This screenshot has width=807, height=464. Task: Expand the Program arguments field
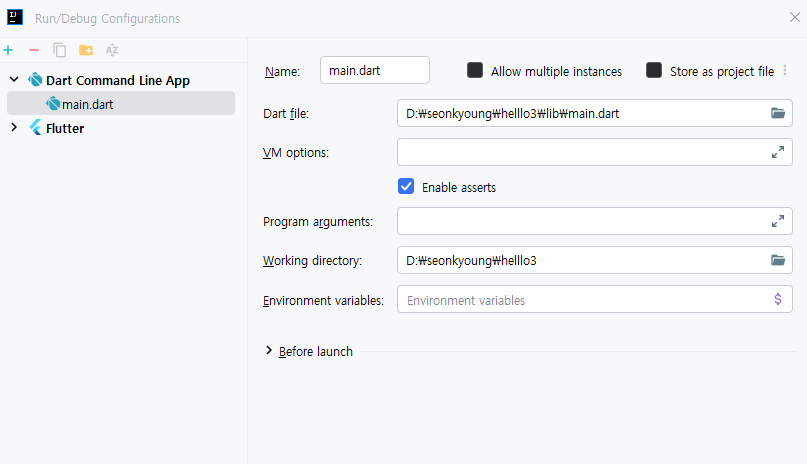(778, 221)
